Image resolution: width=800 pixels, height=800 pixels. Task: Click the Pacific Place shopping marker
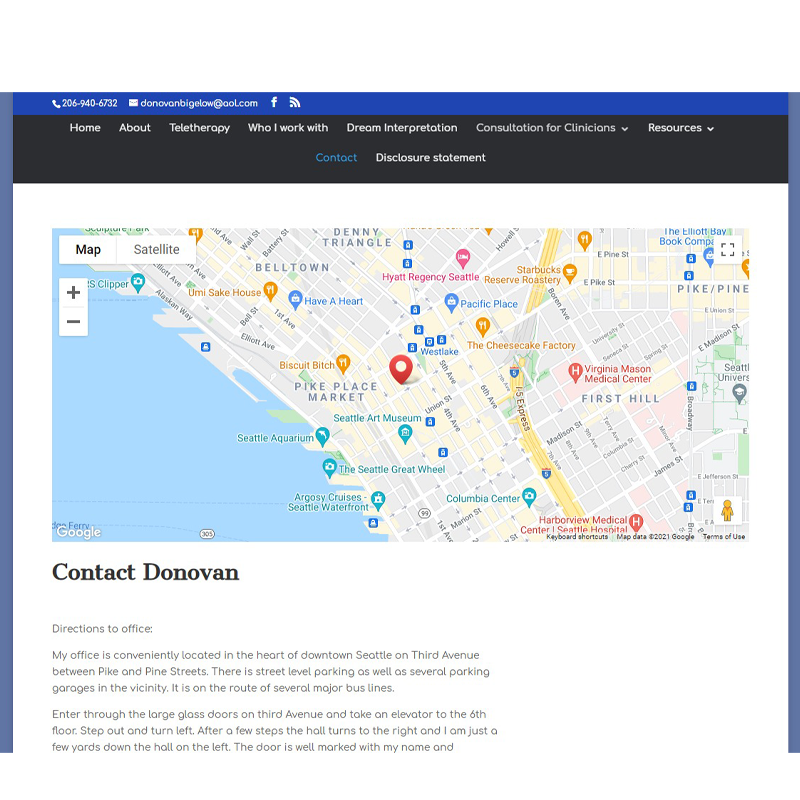pos(451,303)
